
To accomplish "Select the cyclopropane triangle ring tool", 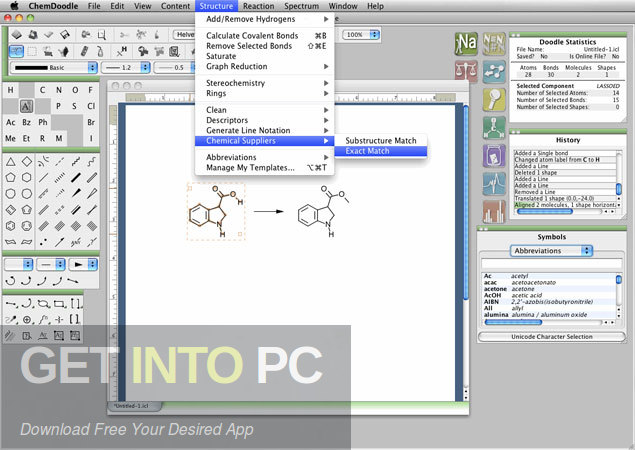I will click(11, 162).
